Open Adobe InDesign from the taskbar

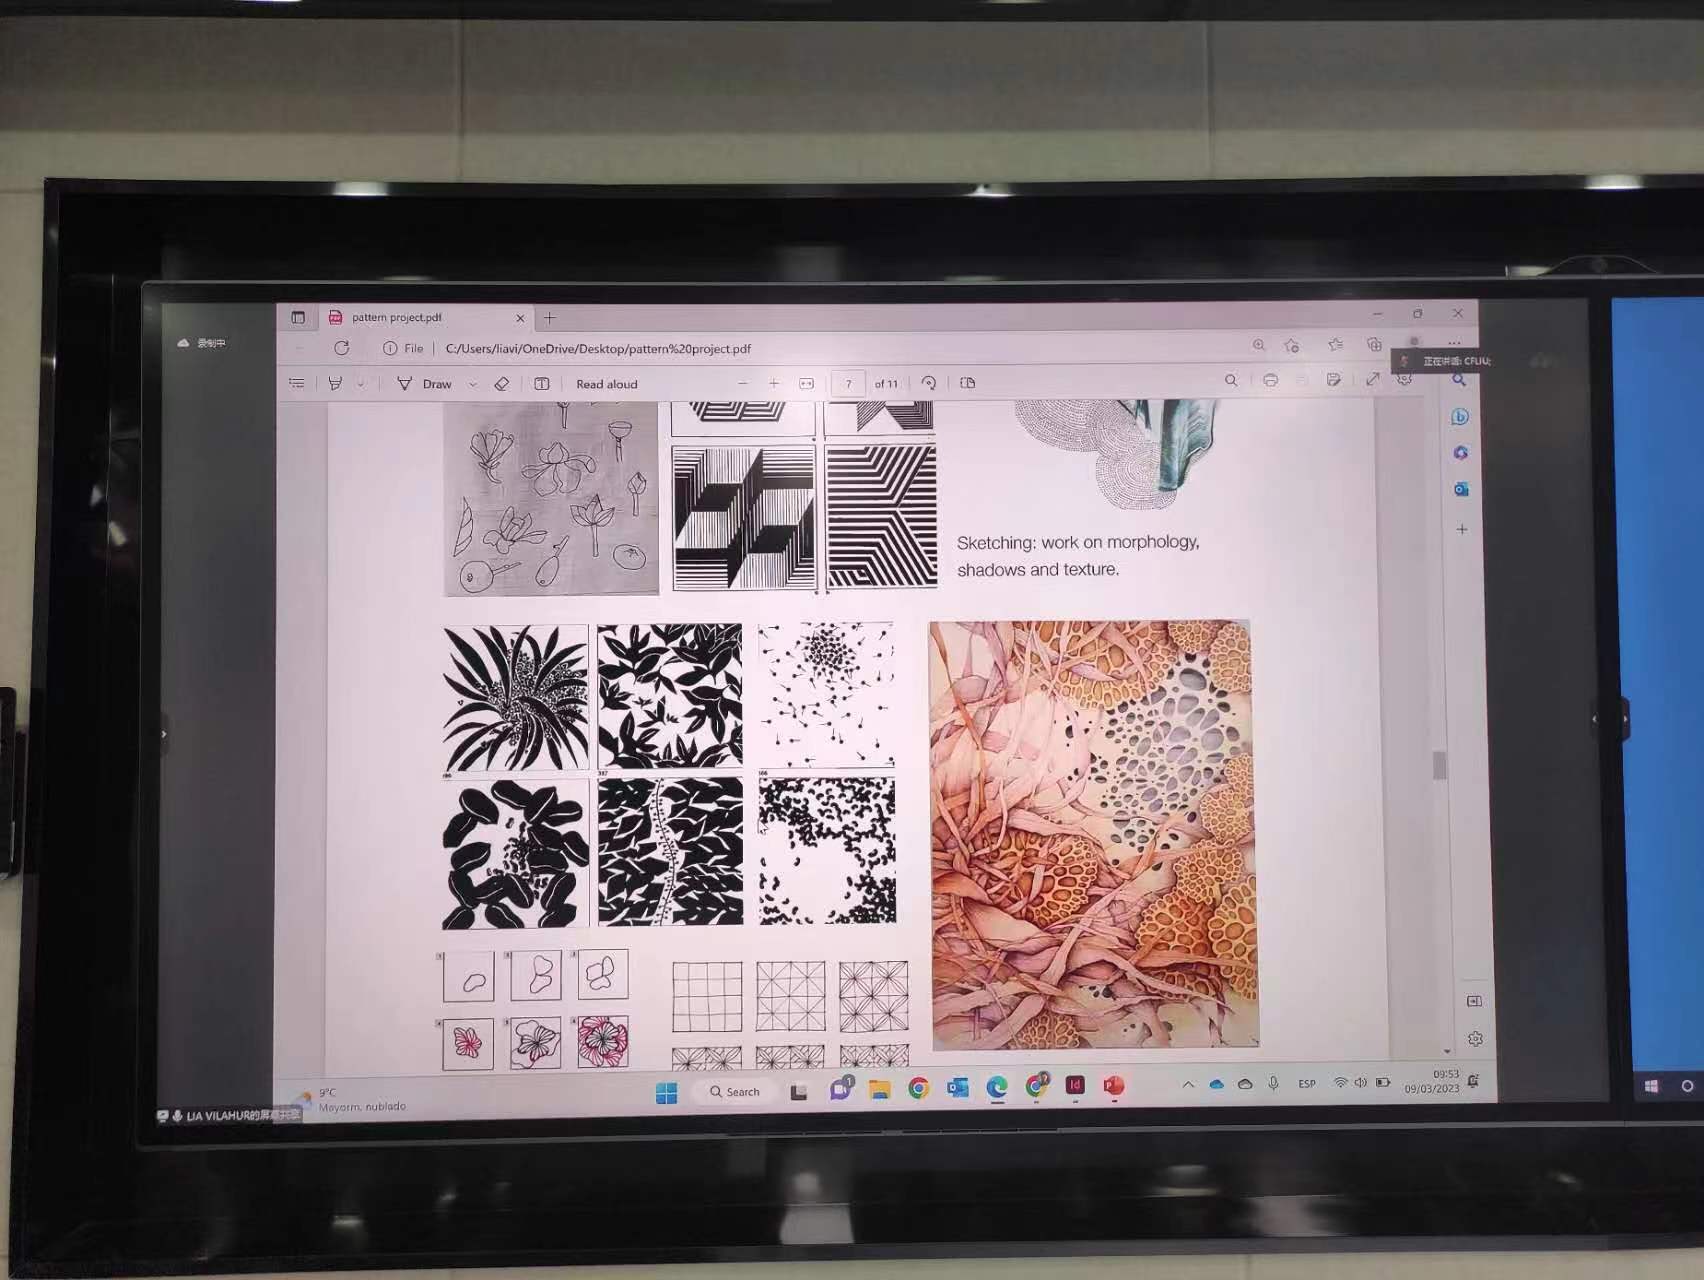tap(1075, 1086)
